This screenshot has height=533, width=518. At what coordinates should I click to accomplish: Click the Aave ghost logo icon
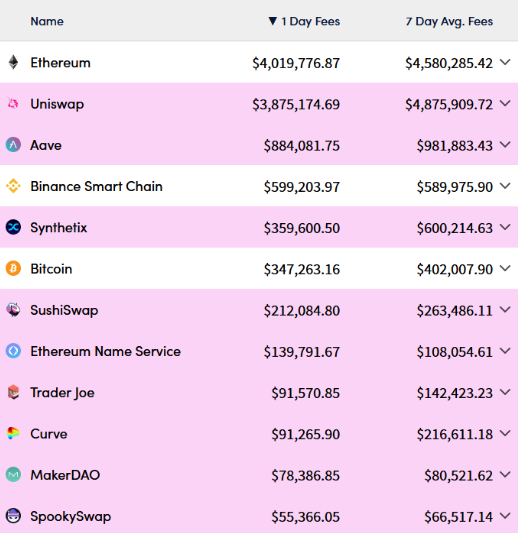(13, 145)
